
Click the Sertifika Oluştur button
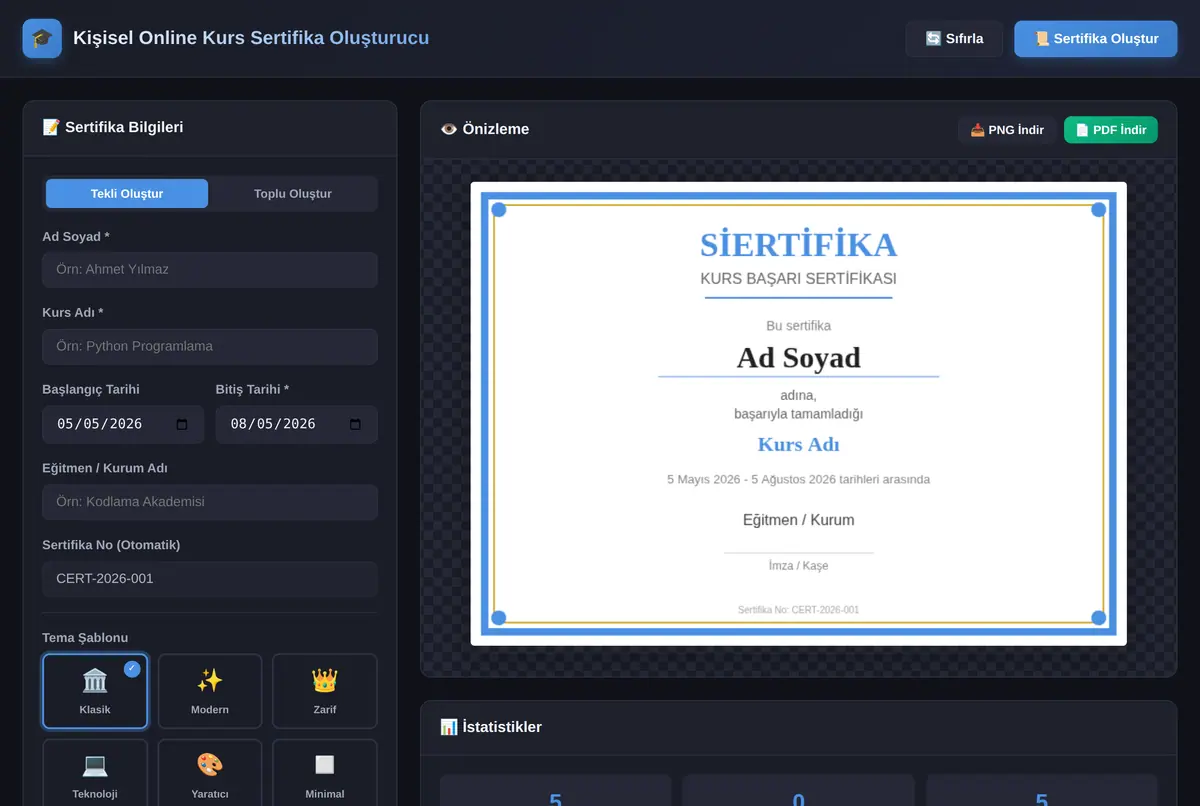pyautogui.click(x=1096, y=39)
